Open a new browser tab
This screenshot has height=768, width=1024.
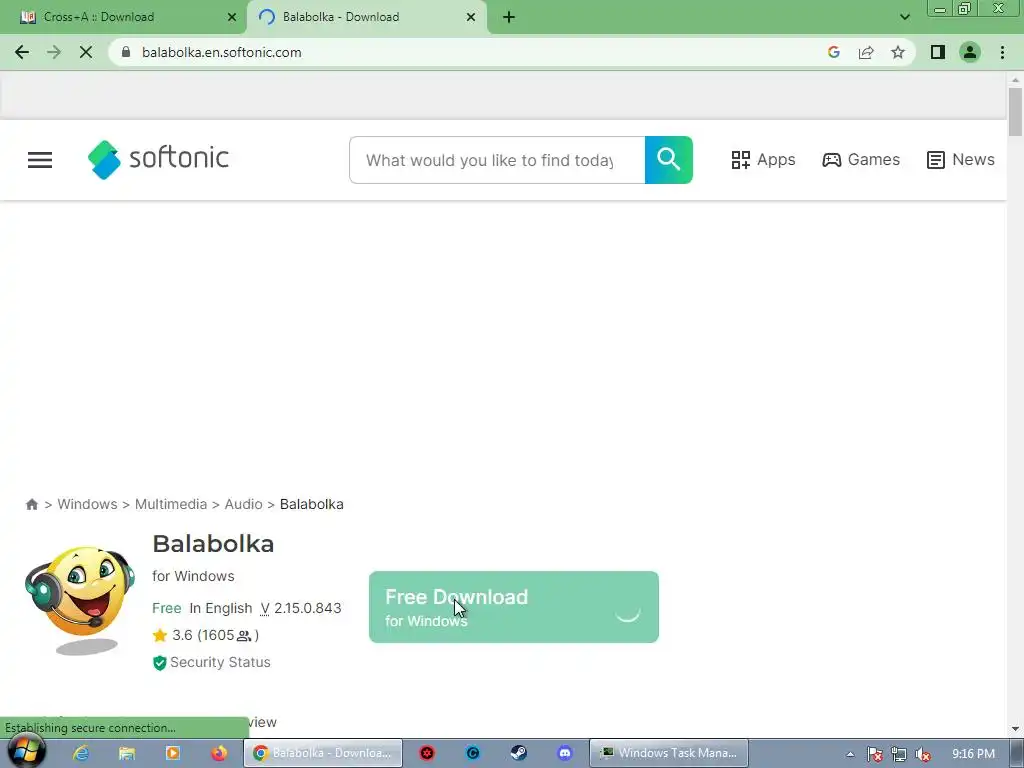(509, 18)
